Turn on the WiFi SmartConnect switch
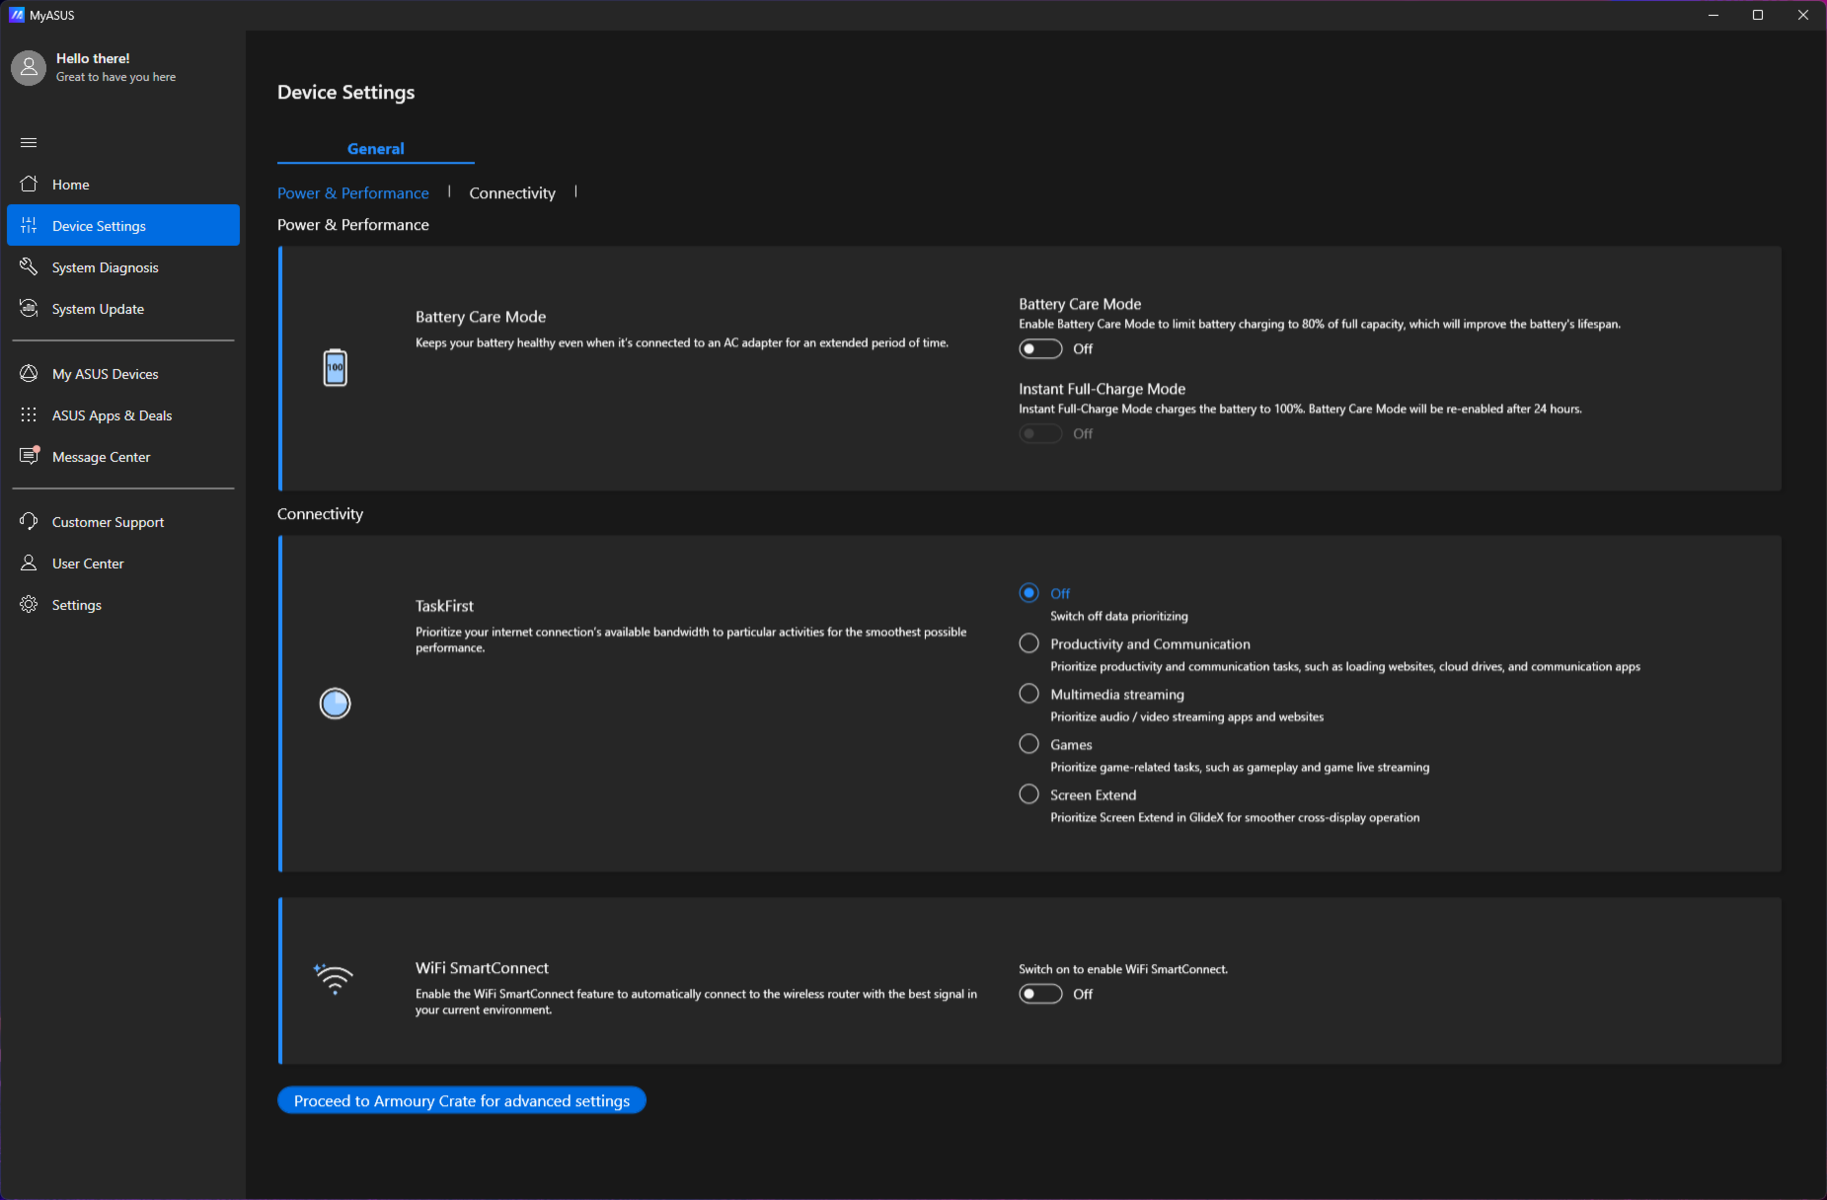 click(x=1040, y=994)
